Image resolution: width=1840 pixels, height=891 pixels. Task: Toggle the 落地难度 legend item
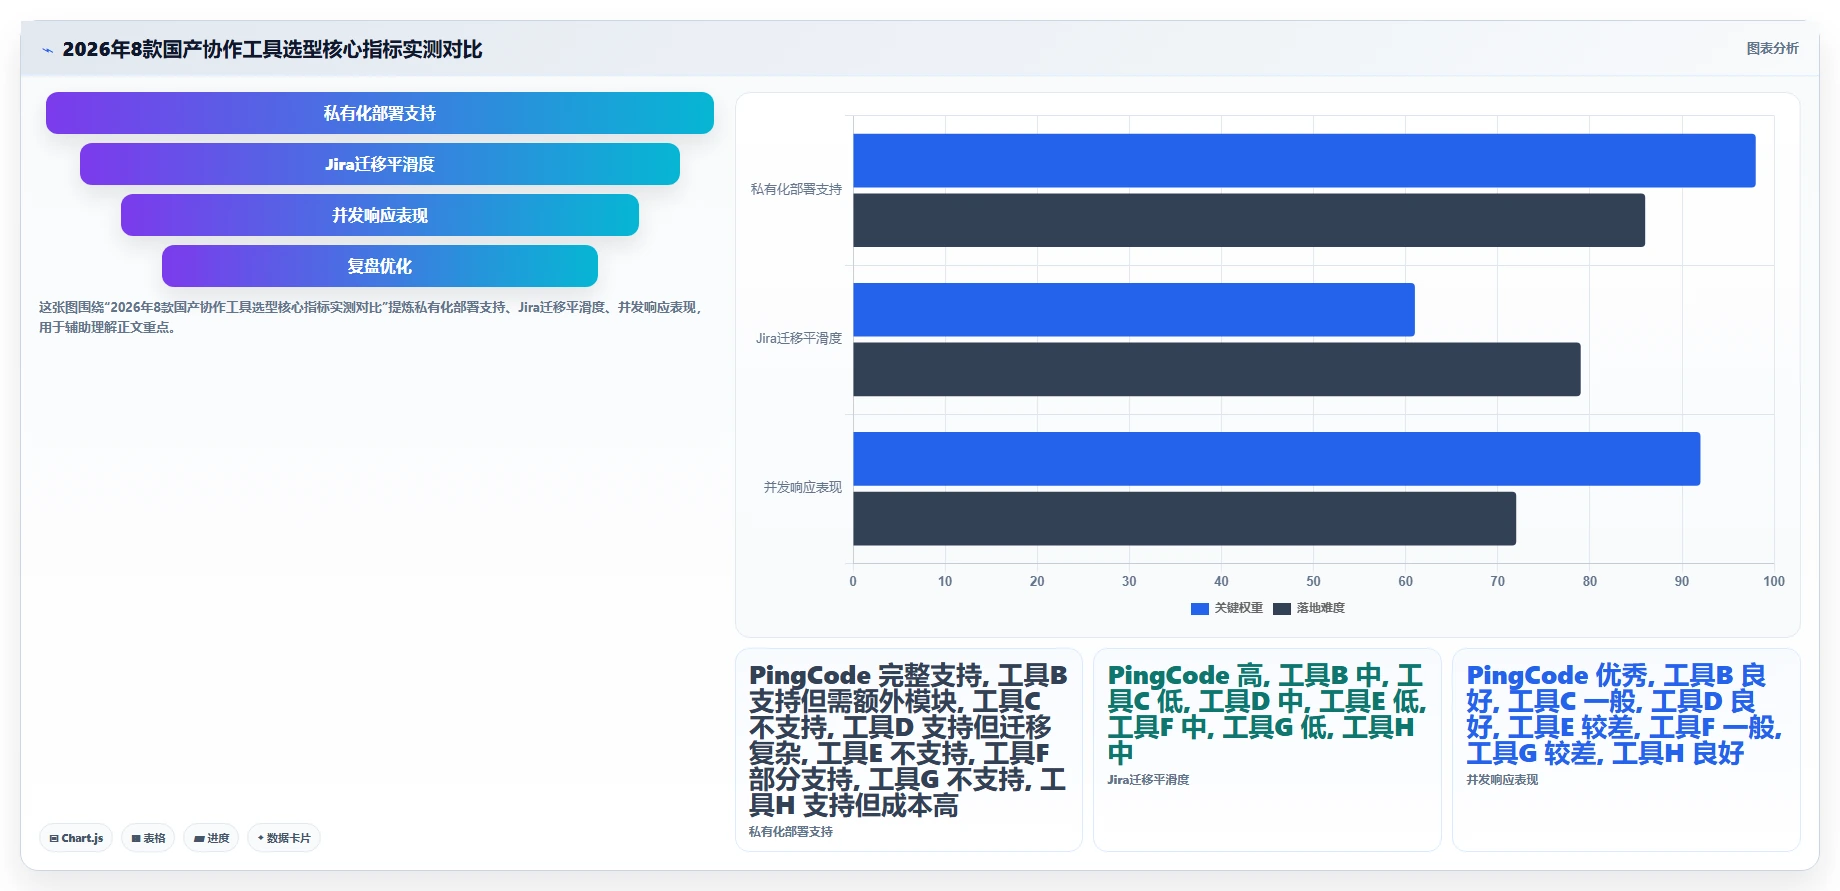(1309, 608)
